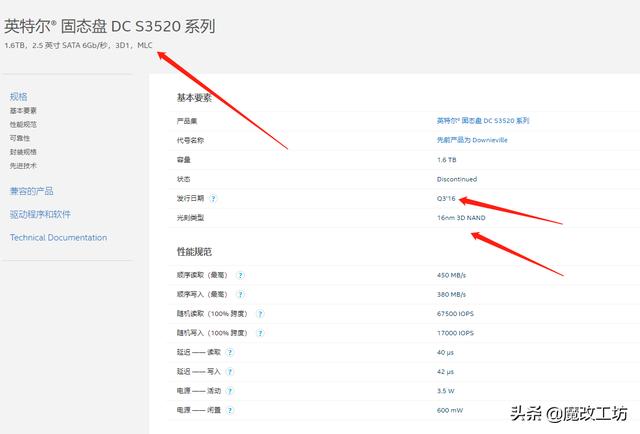Select the 16nm 3D NAND value

(461, 218)
